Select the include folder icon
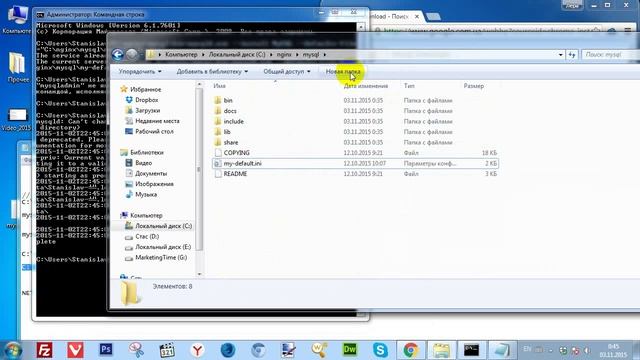 pyautogui.click(x=218, y=121)
